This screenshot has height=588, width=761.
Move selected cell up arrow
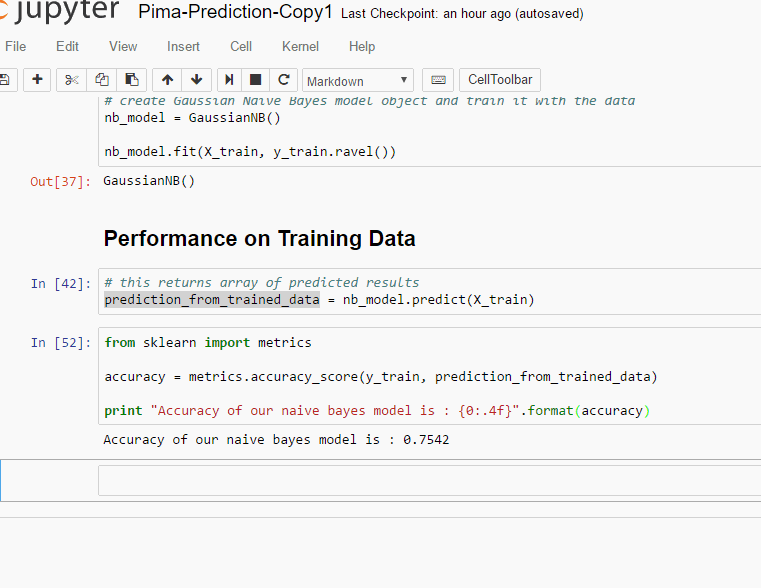[x=167, y=80]
